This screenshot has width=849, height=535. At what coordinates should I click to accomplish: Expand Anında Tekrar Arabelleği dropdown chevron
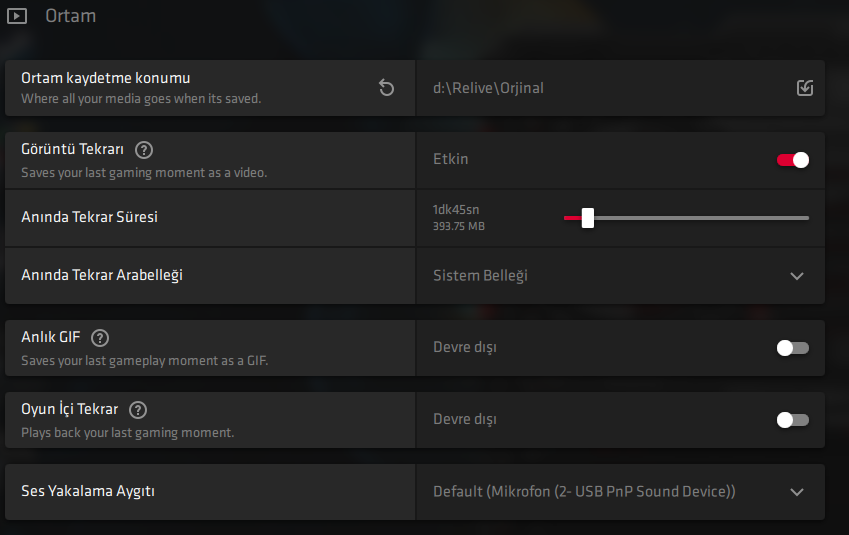tap(796, 276)
